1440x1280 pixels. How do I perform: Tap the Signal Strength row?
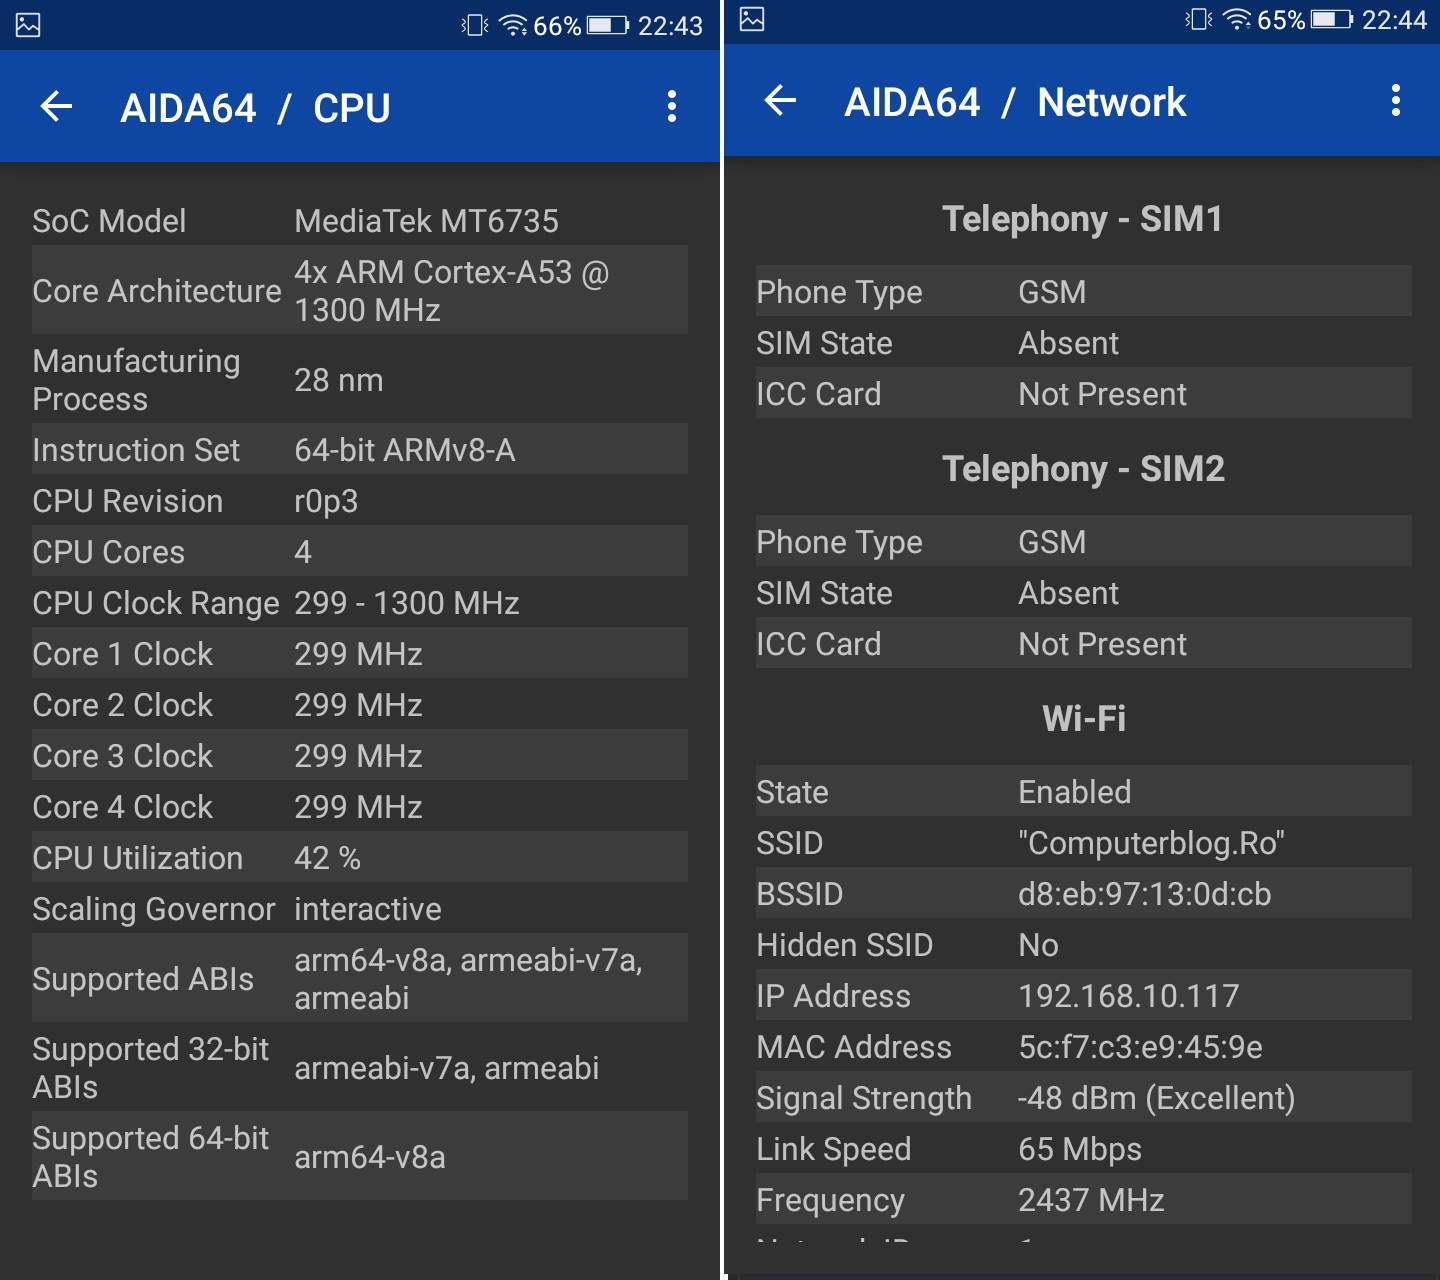(x=1083, y=1097)
